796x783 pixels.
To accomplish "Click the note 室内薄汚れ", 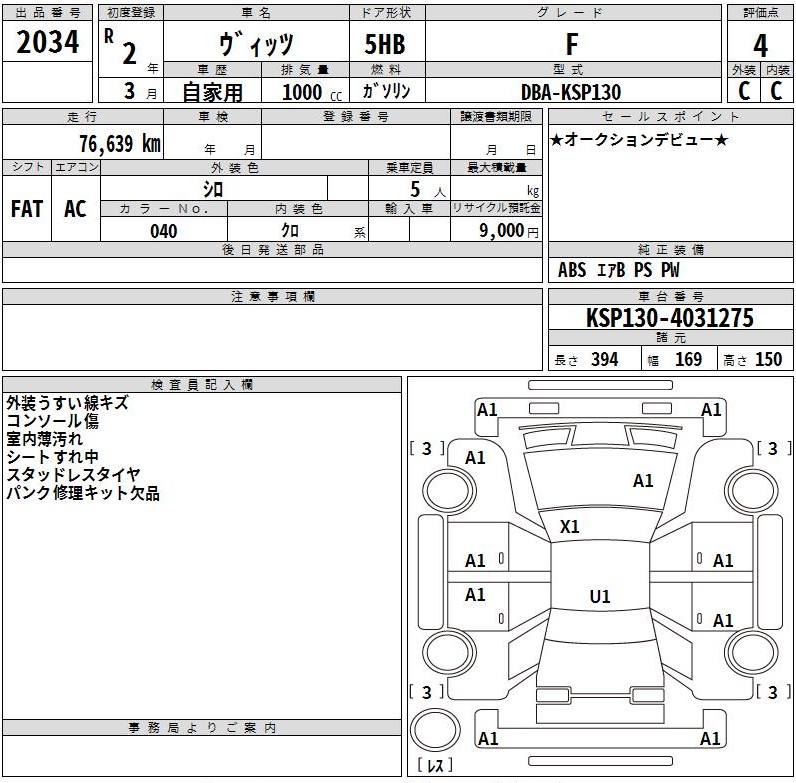I will point(44,439).
